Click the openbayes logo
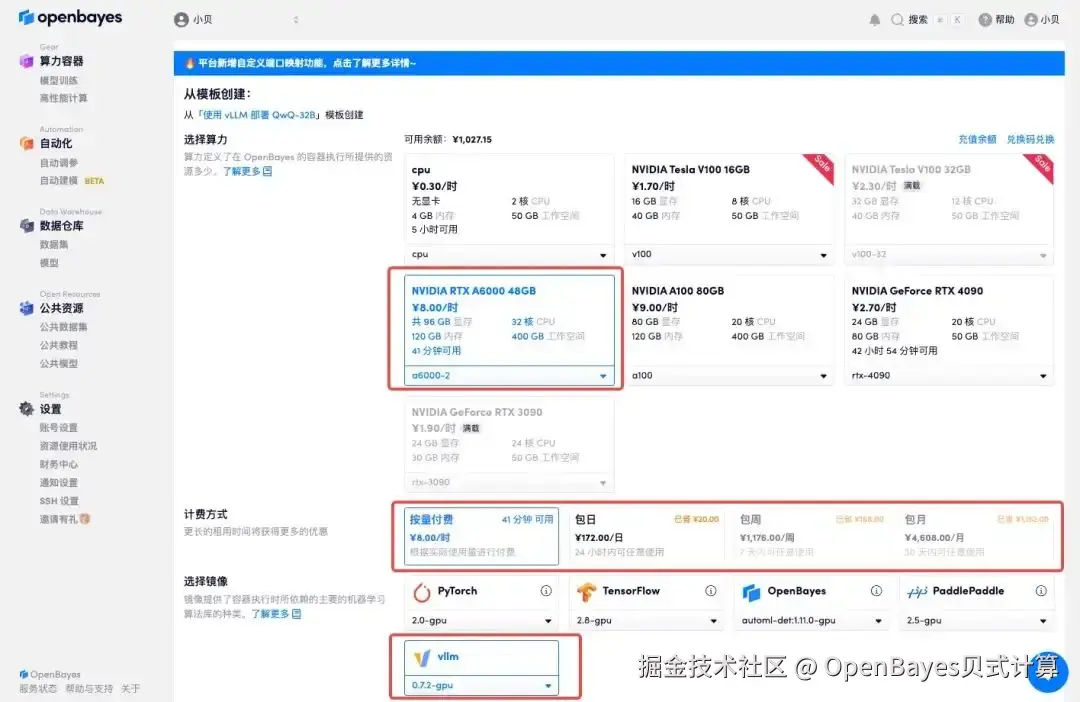 coord(70,17)
